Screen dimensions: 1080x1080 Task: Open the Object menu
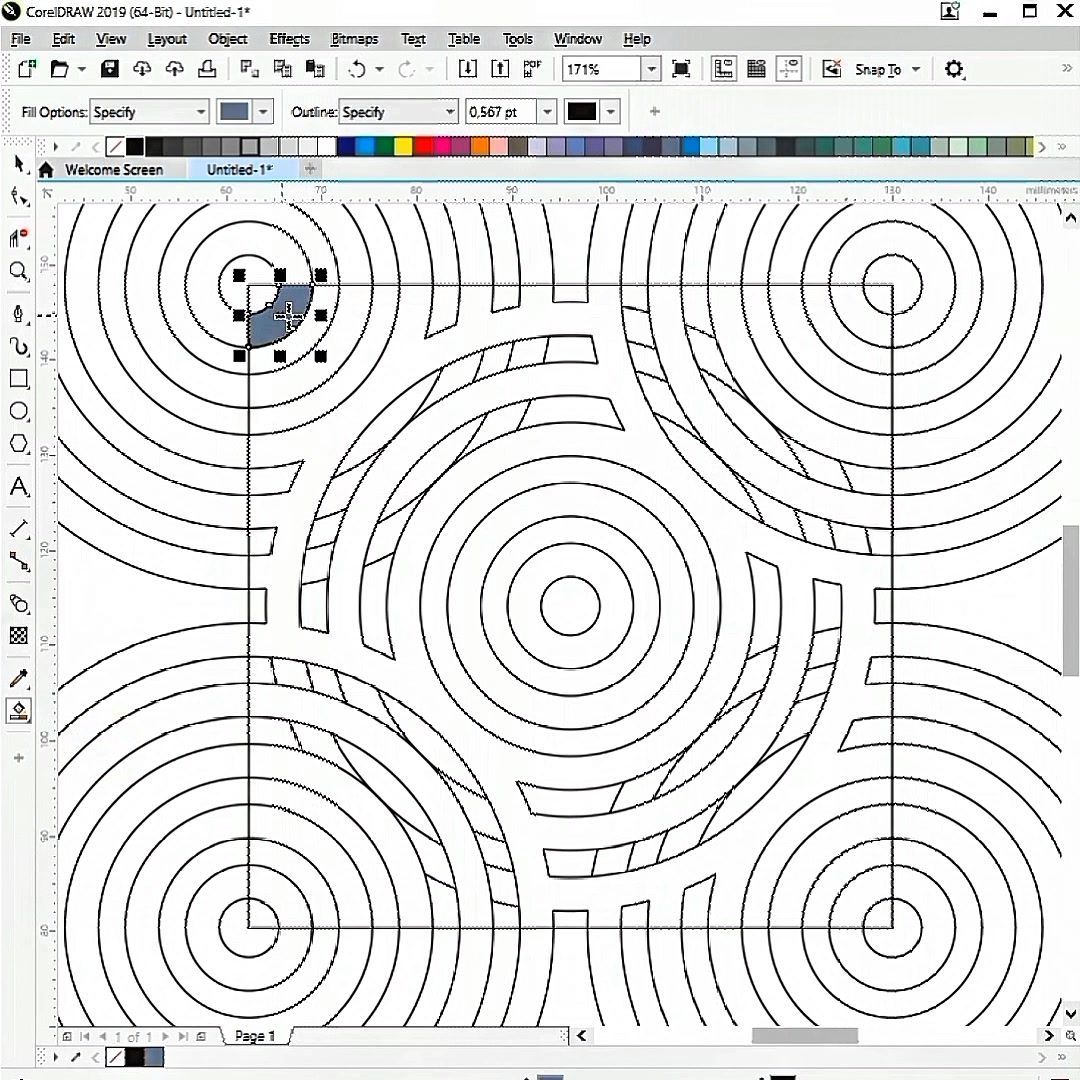228,39
